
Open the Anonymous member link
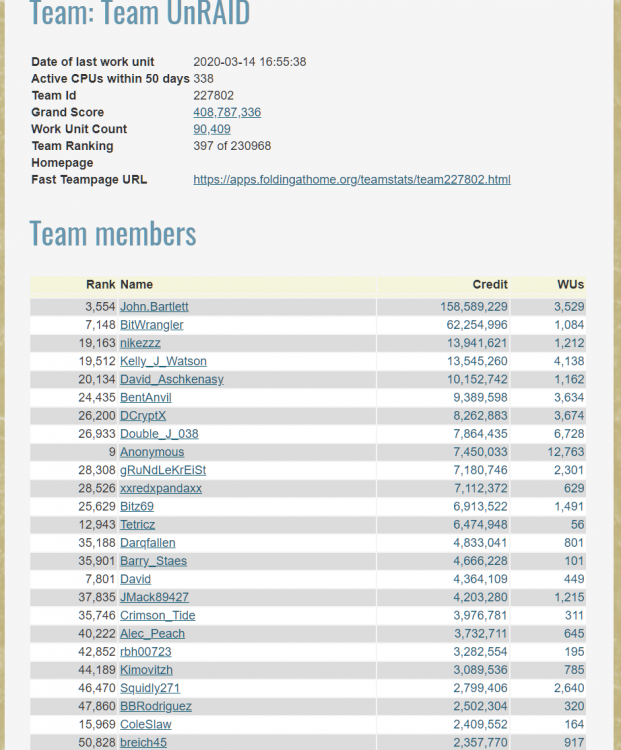pos(152,452)
